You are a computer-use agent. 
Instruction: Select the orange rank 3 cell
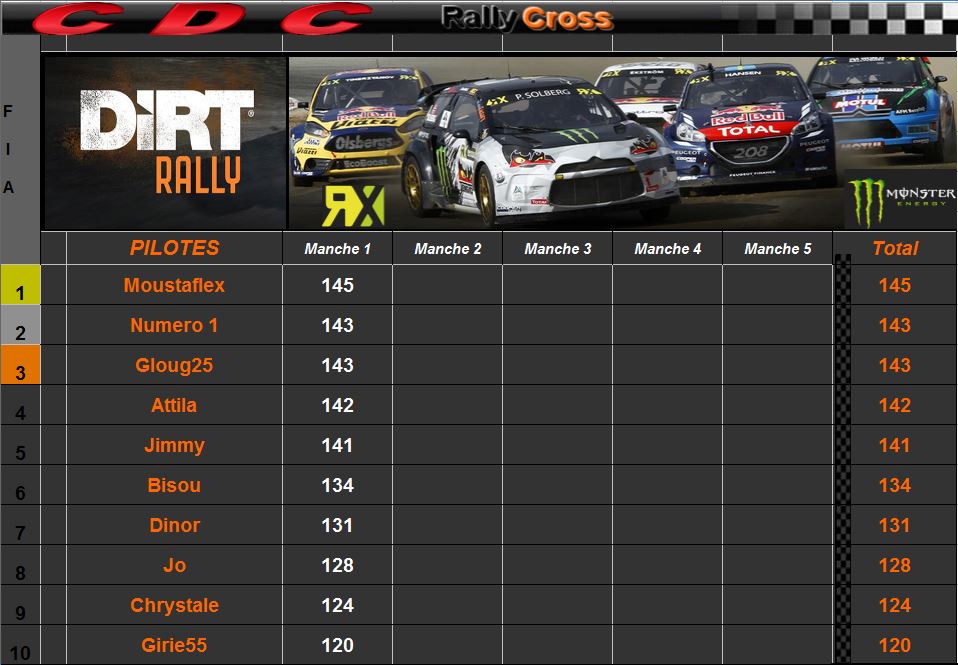[20, 365]
